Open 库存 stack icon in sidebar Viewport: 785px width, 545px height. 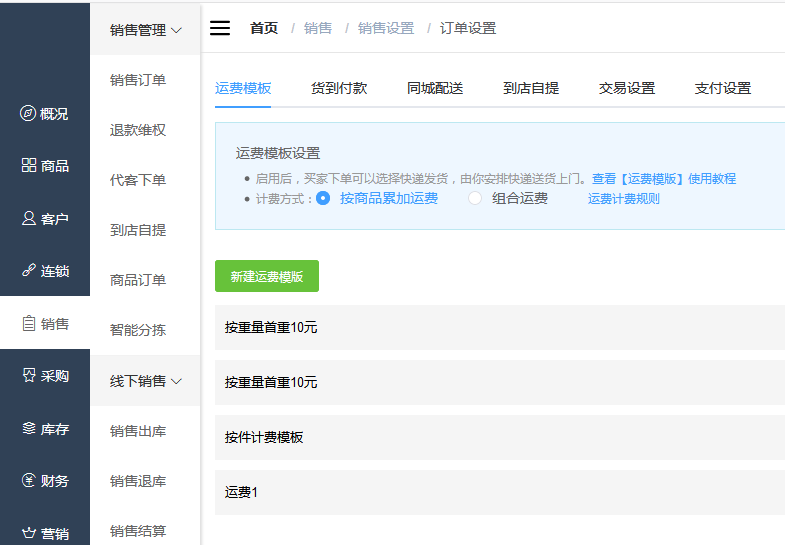point(29,428)
